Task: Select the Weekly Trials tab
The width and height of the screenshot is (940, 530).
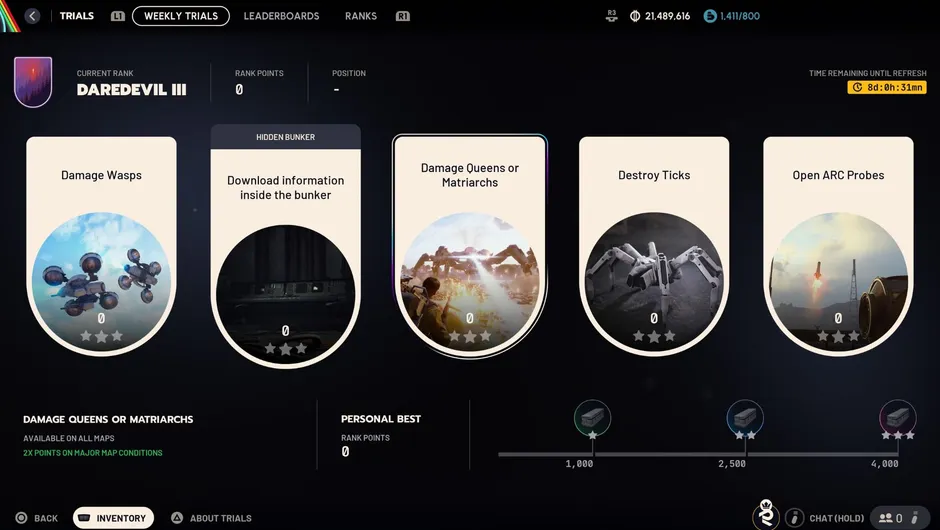Action: [x=180, y=16]
